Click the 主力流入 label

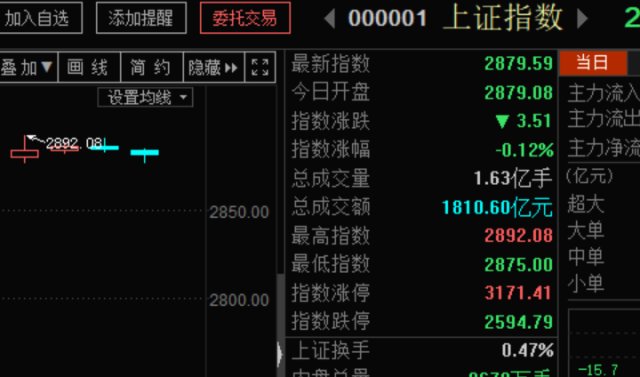coord(604,93)
